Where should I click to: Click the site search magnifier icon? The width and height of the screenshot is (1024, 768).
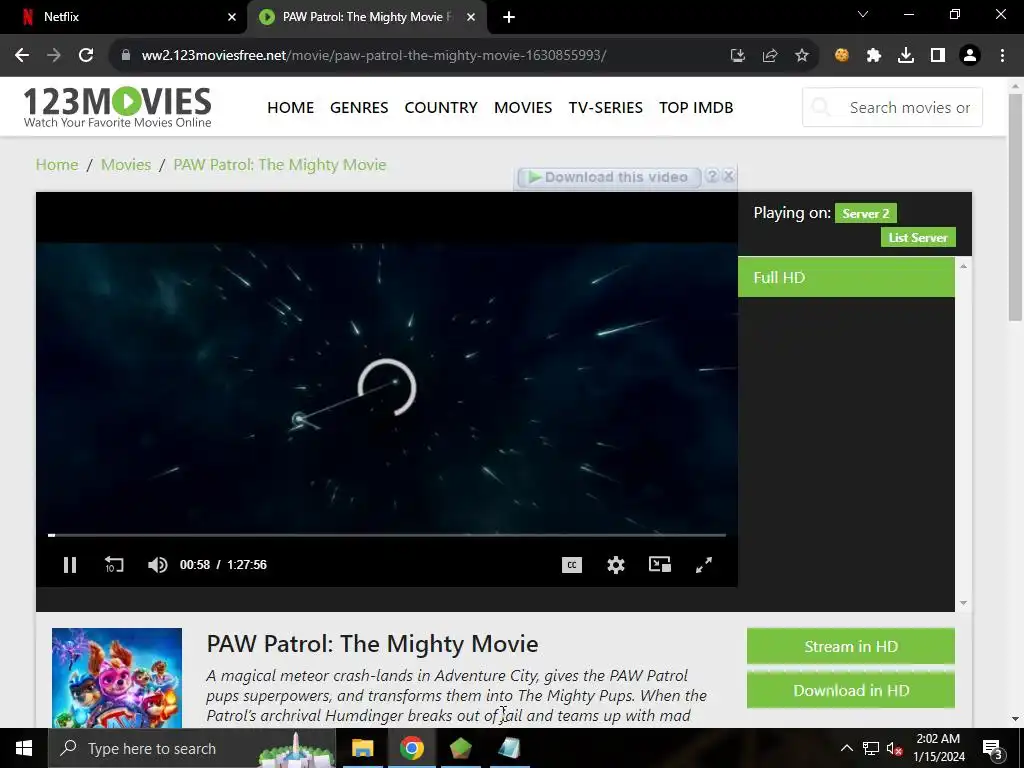pos(822,107)
